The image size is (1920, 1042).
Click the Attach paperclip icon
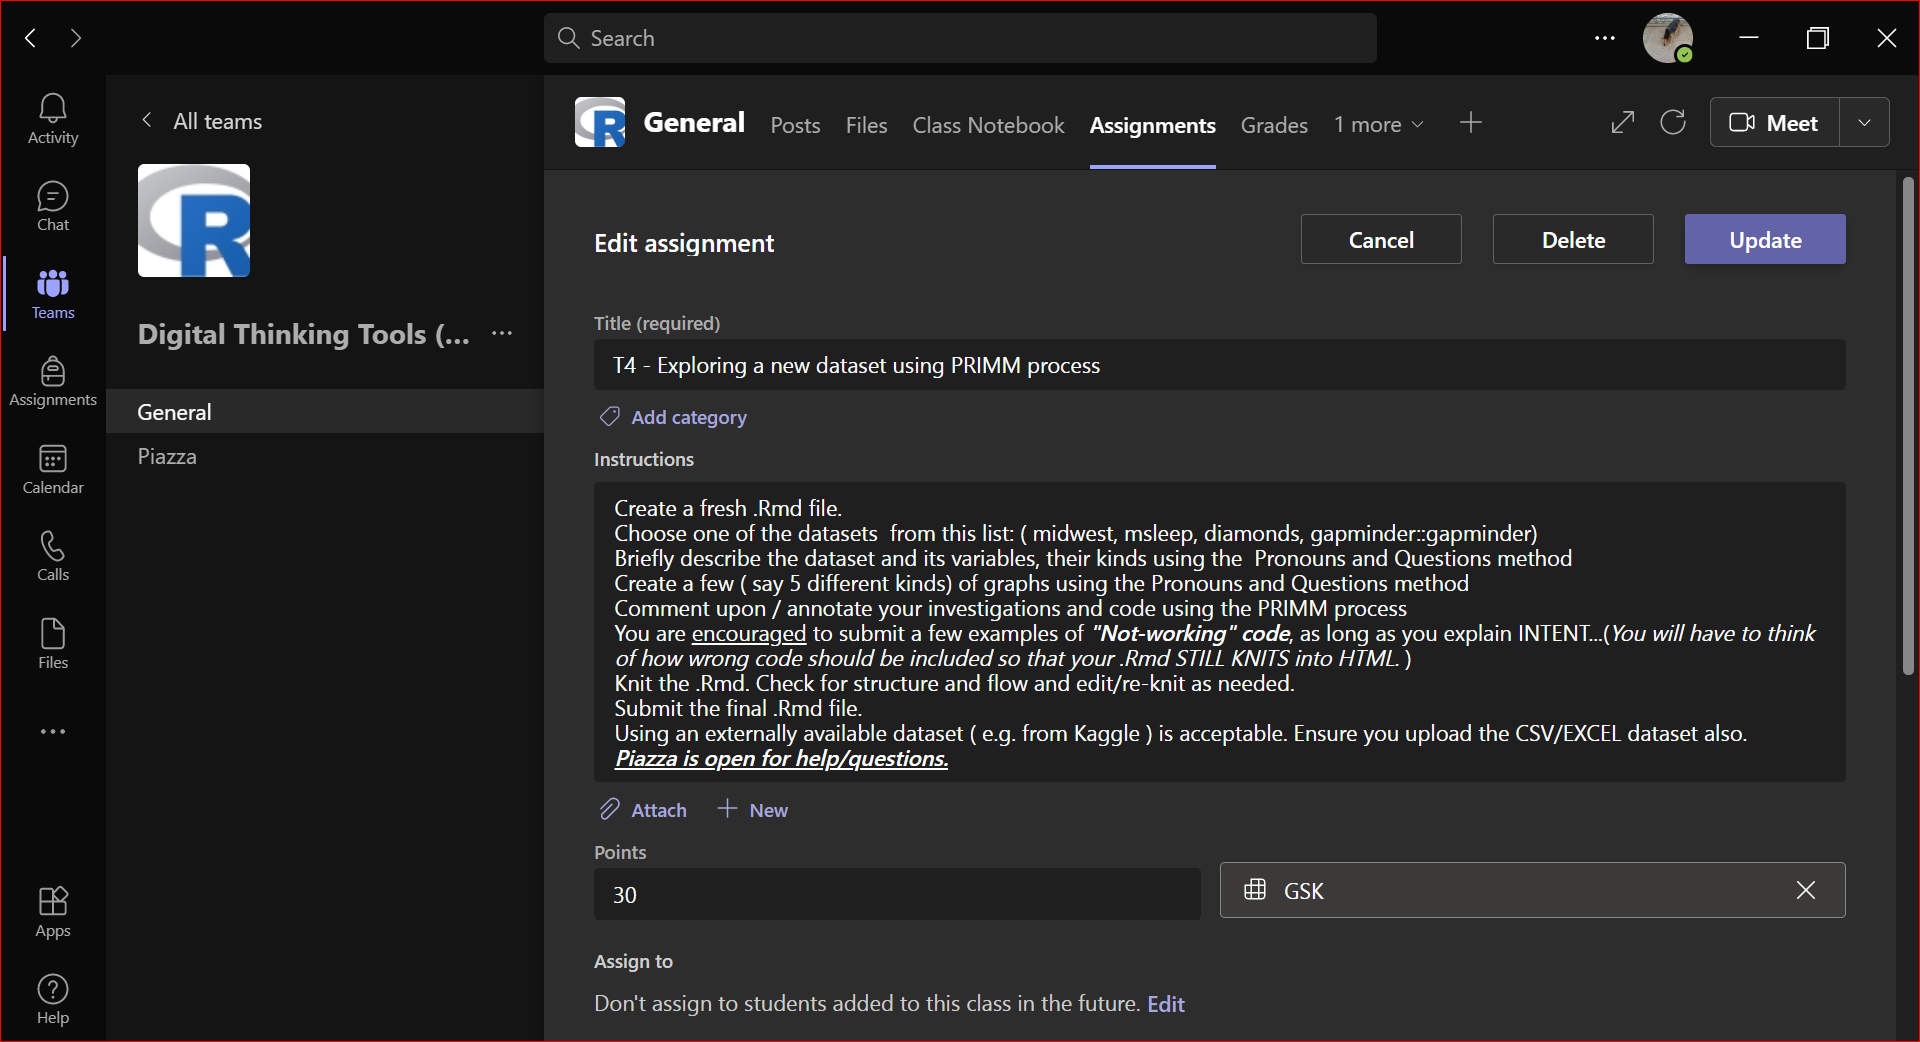pos(609,809)
